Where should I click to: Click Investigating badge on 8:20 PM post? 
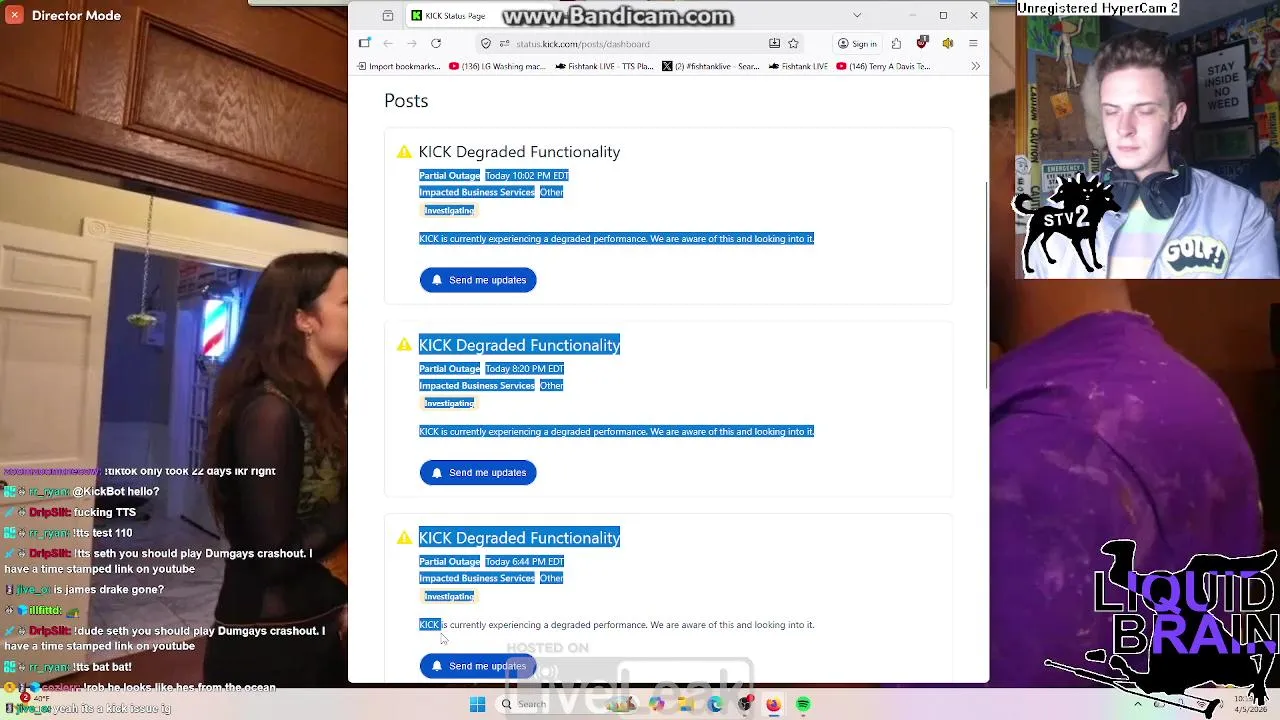pos(449,403)
